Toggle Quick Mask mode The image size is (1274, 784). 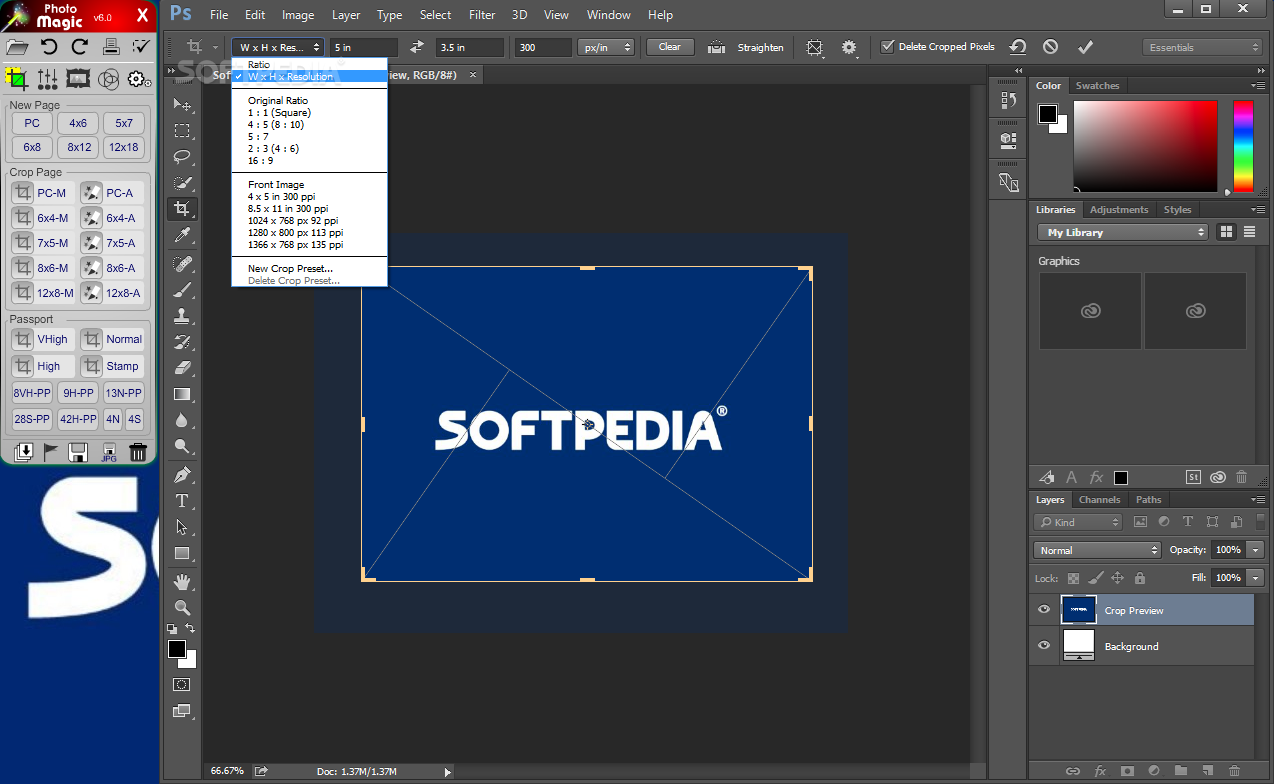(182, 685)
